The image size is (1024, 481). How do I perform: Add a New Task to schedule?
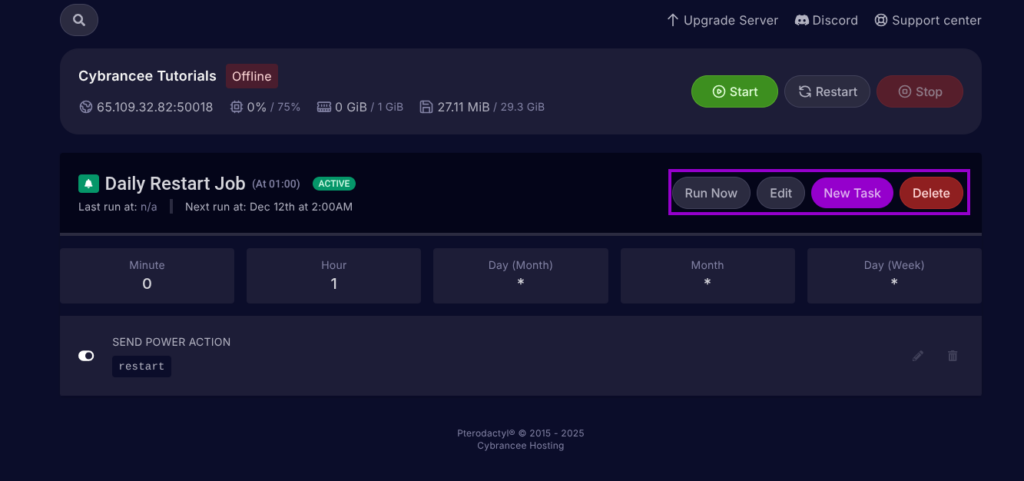pyautogui.click(x=852, y=193)
